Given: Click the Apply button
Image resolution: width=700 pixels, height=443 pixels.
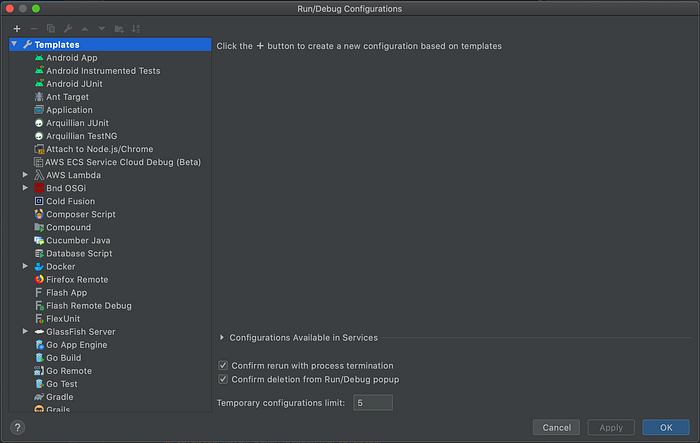Looking at the screenshot, I should (611, 427).
